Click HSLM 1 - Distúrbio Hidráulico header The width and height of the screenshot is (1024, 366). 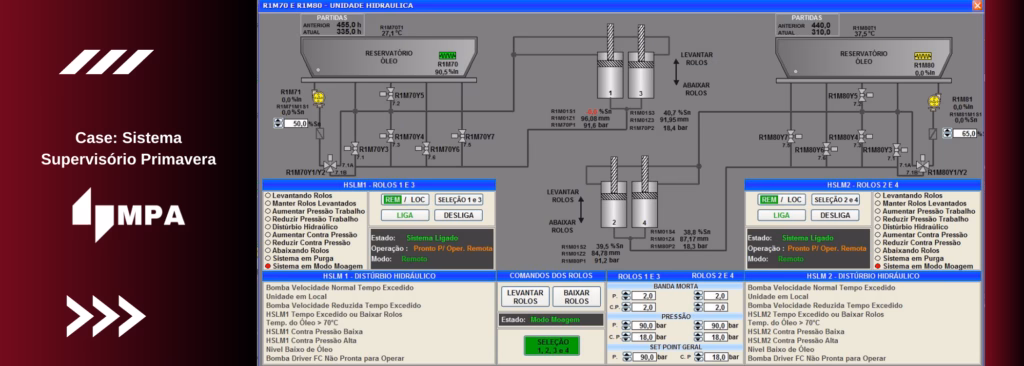click(x=379, y=276)
